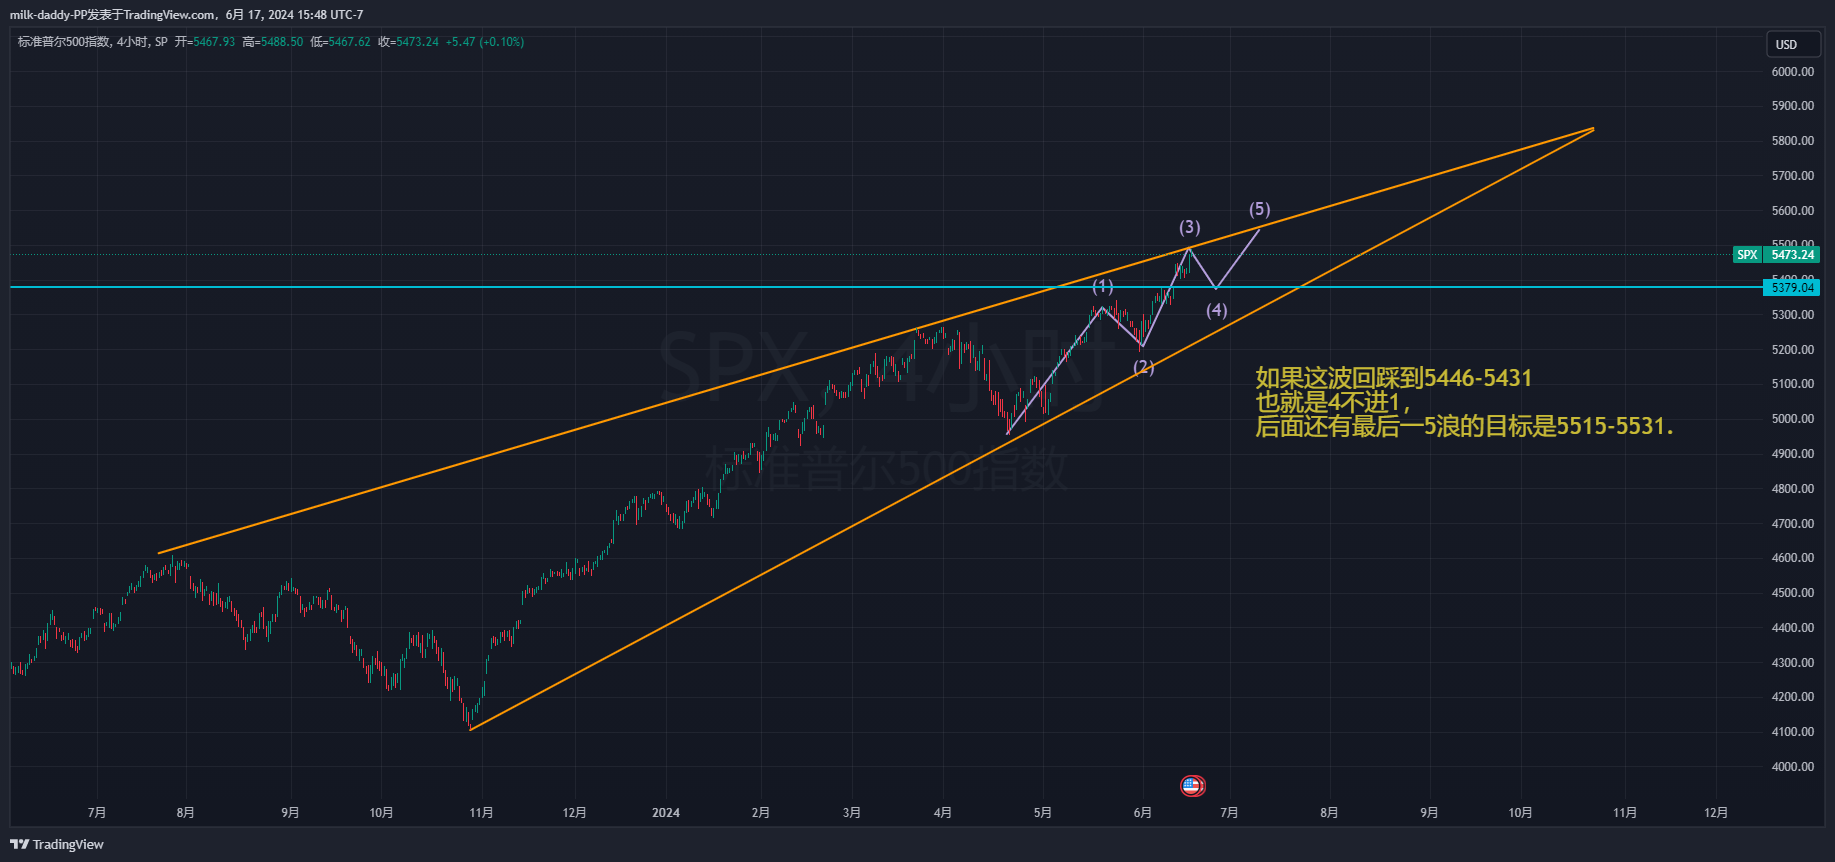
Task: Click the TradingView logo in the footer
Action: (57, 844)
